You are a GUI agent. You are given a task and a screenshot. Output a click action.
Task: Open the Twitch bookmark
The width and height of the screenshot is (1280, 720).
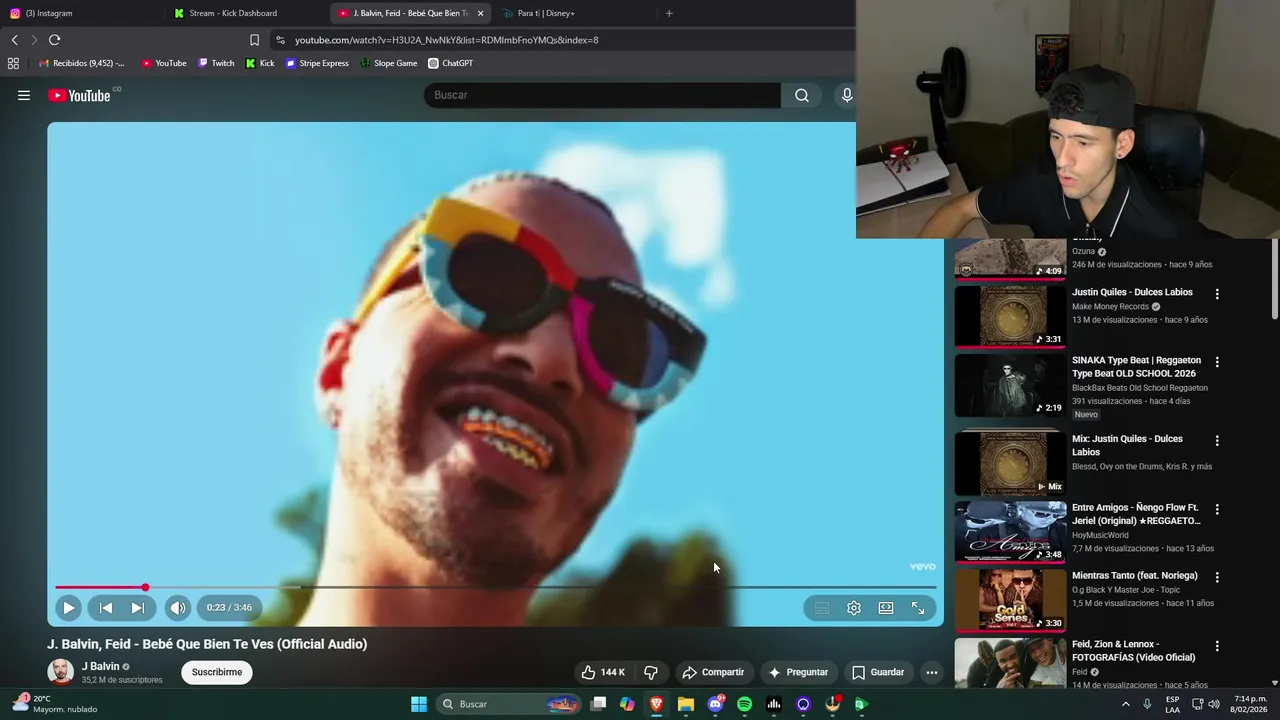tap(216, 63)
